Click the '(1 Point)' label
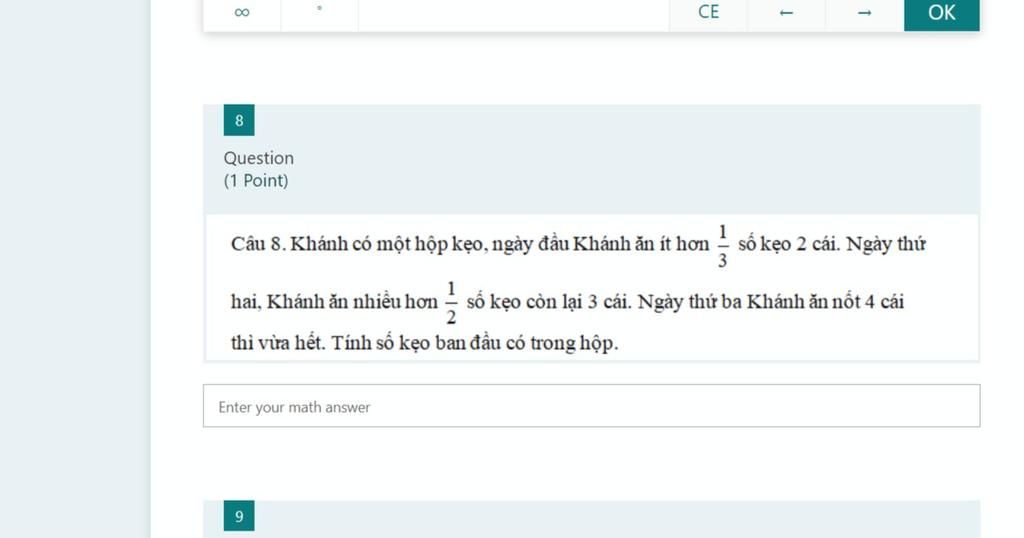The height and width of the screenshot is (538, 1024). [x=256, y=181]
